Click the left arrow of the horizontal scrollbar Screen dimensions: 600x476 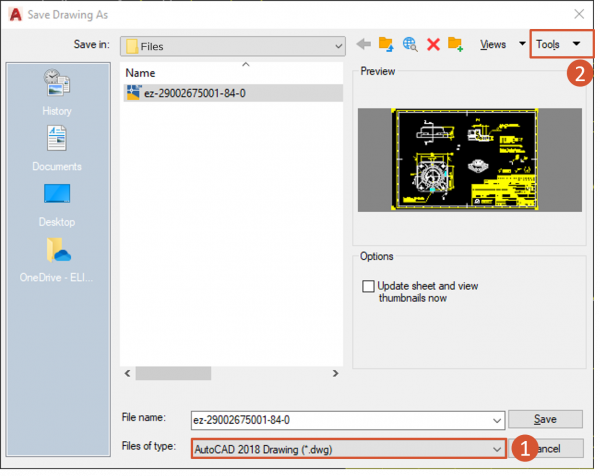coord(128,373)
